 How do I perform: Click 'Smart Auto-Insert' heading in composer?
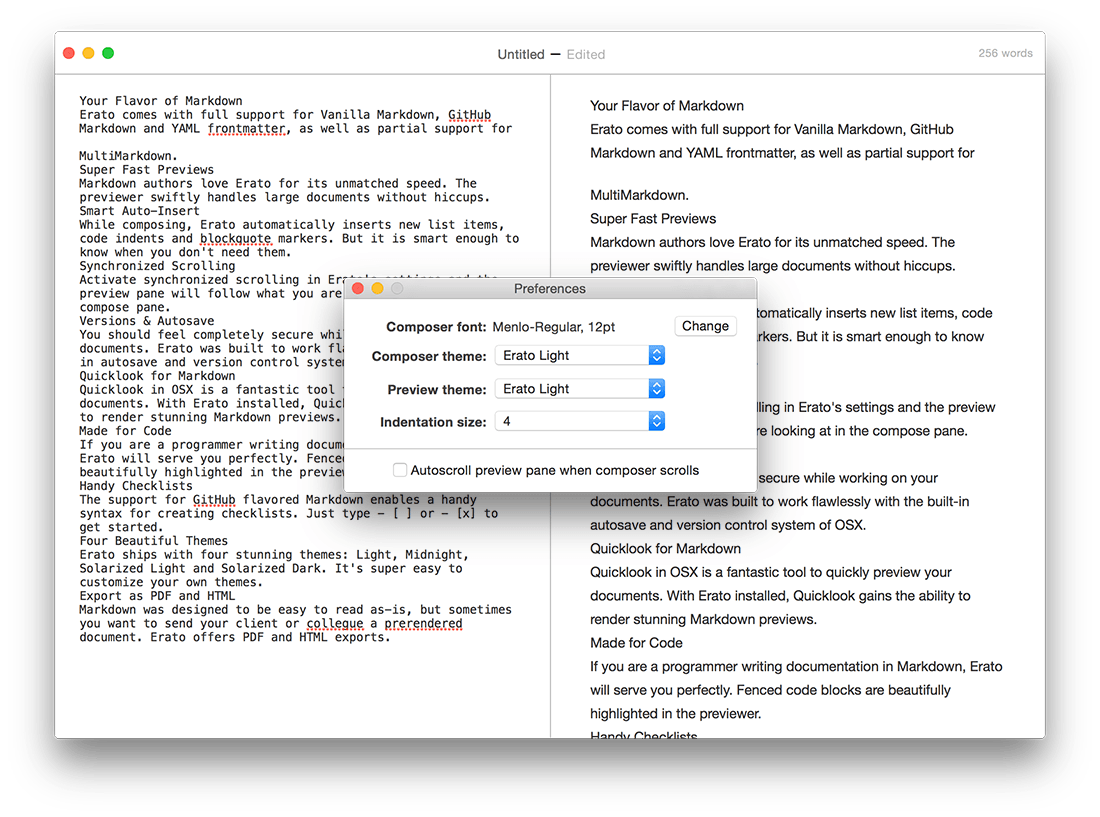[x=140, y=211]
